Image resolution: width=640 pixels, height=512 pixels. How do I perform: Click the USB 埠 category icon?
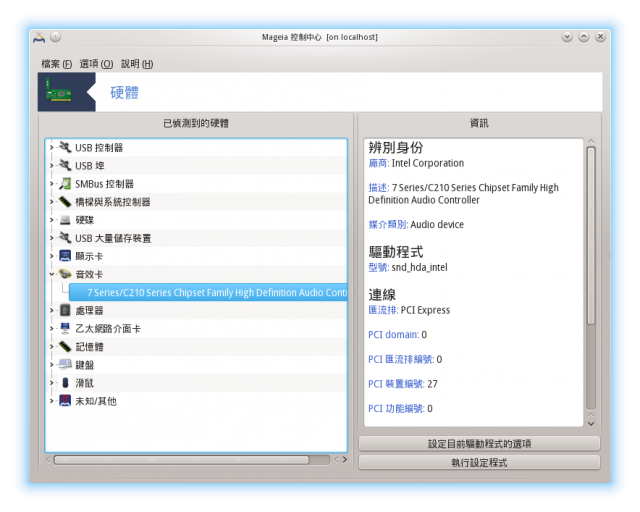(x=65, y=165)
